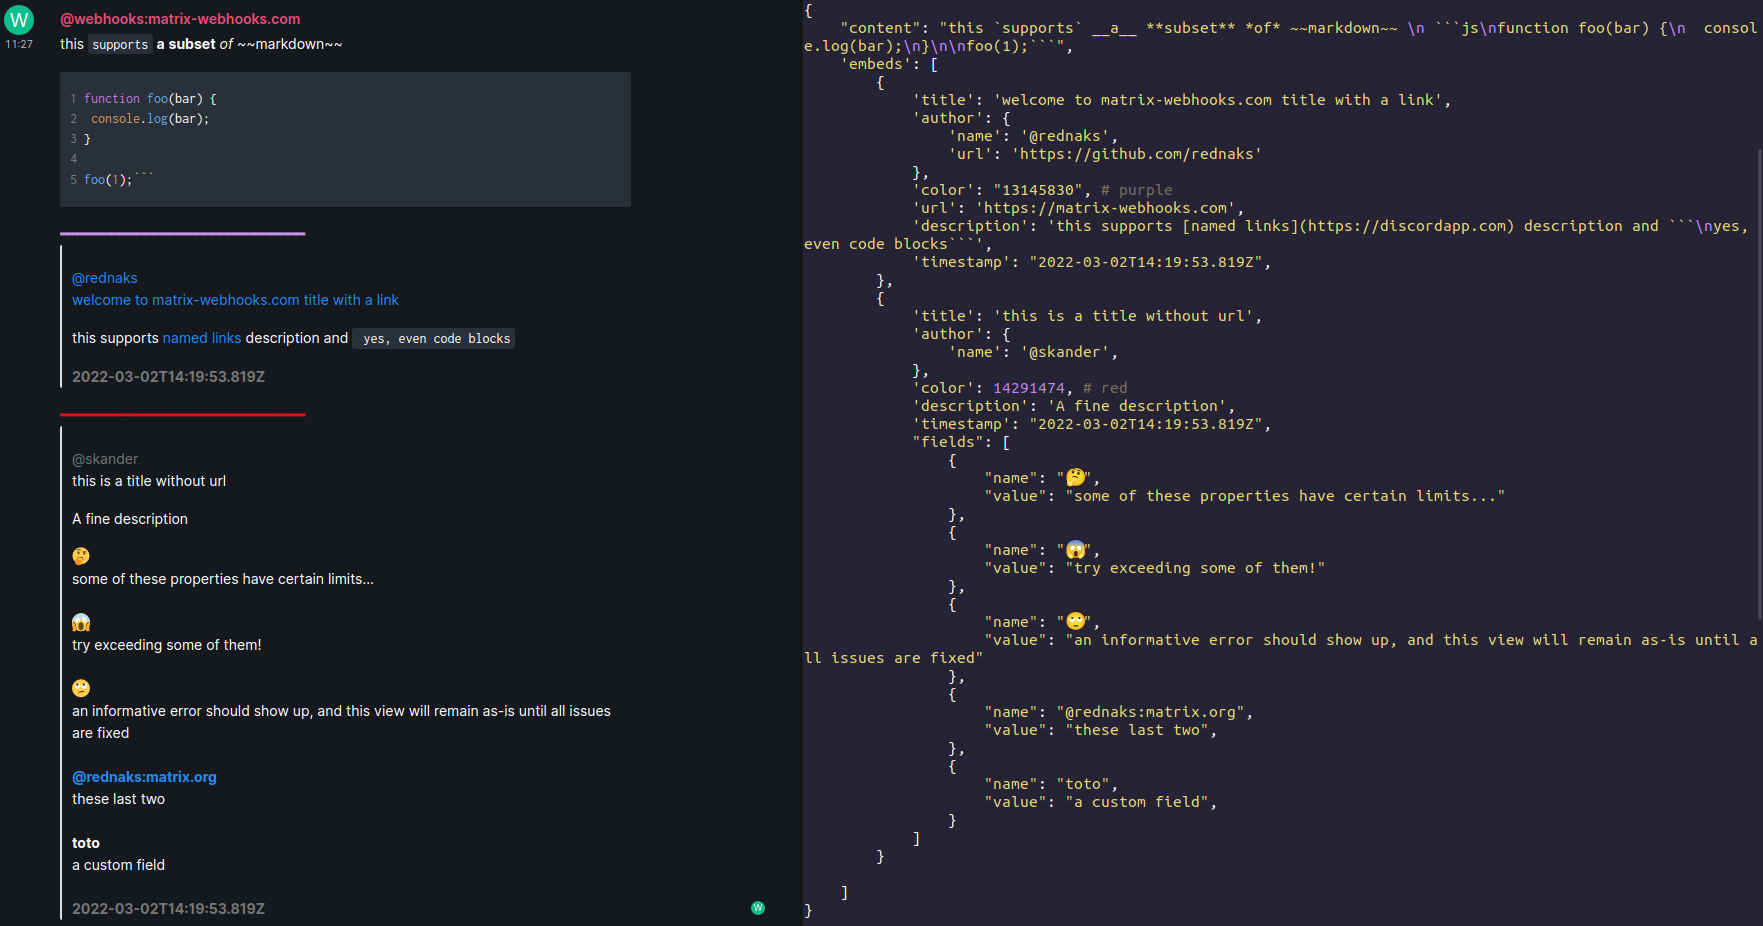Click 'try exceeding some of them!' in chat
Viewport: 1763px width, 926px height.
[x=167, y=645]
